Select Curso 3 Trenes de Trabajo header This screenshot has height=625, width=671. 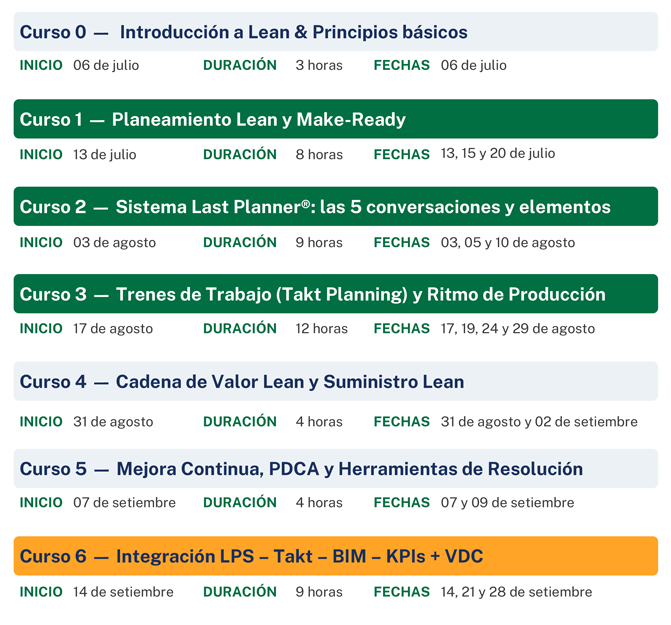click(x=336, y=293)
